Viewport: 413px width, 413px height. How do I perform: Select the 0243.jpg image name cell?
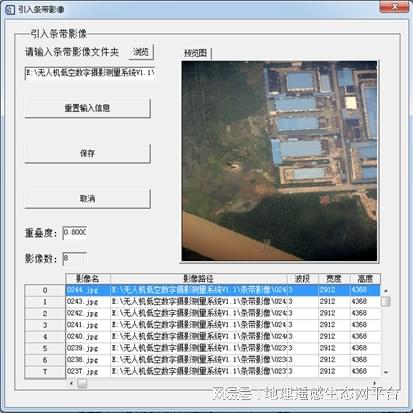click(88, 302)
